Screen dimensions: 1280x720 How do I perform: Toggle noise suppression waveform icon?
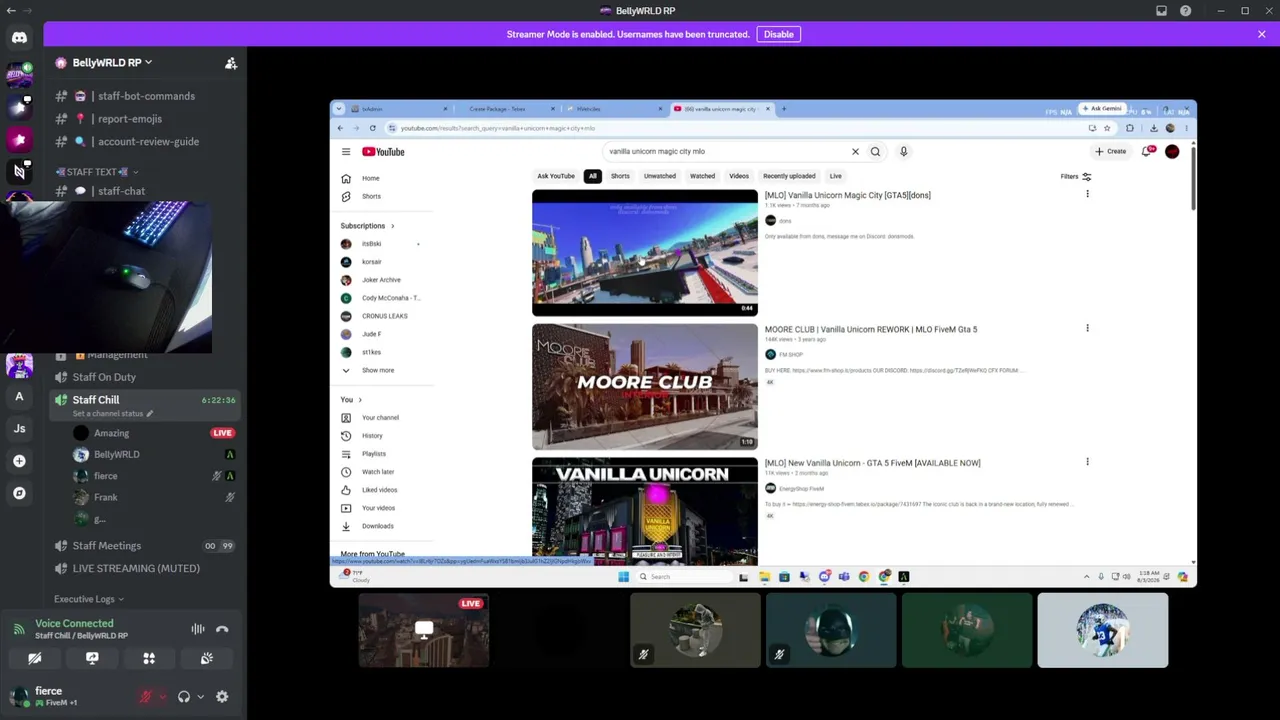tap(198, 629)
